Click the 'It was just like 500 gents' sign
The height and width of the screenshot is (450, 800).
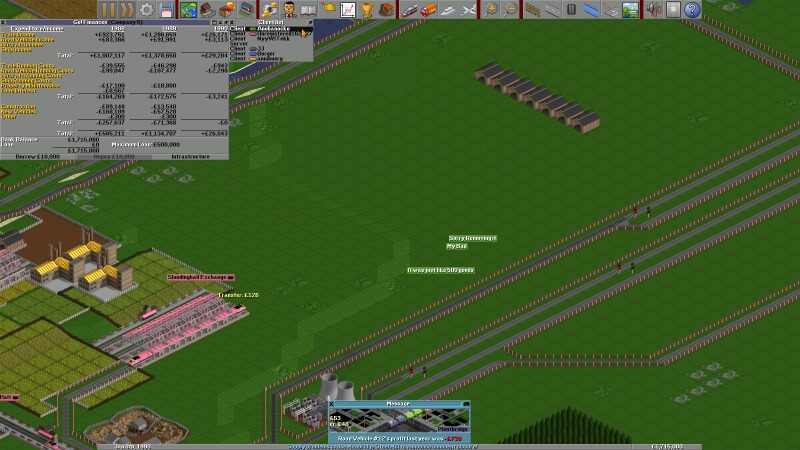[x=441, y=270]
